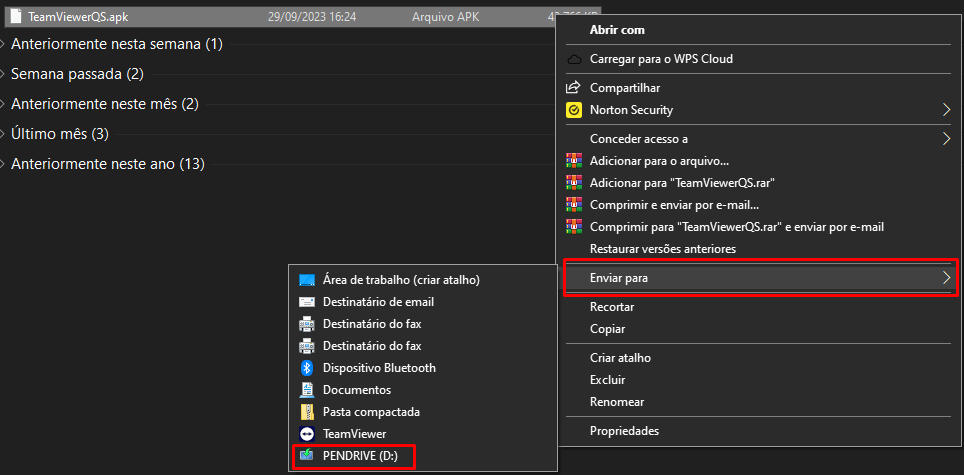Click the date '29/09/2023 16:24'
Viewport: 964px width, 475px height.
[312, 17]
